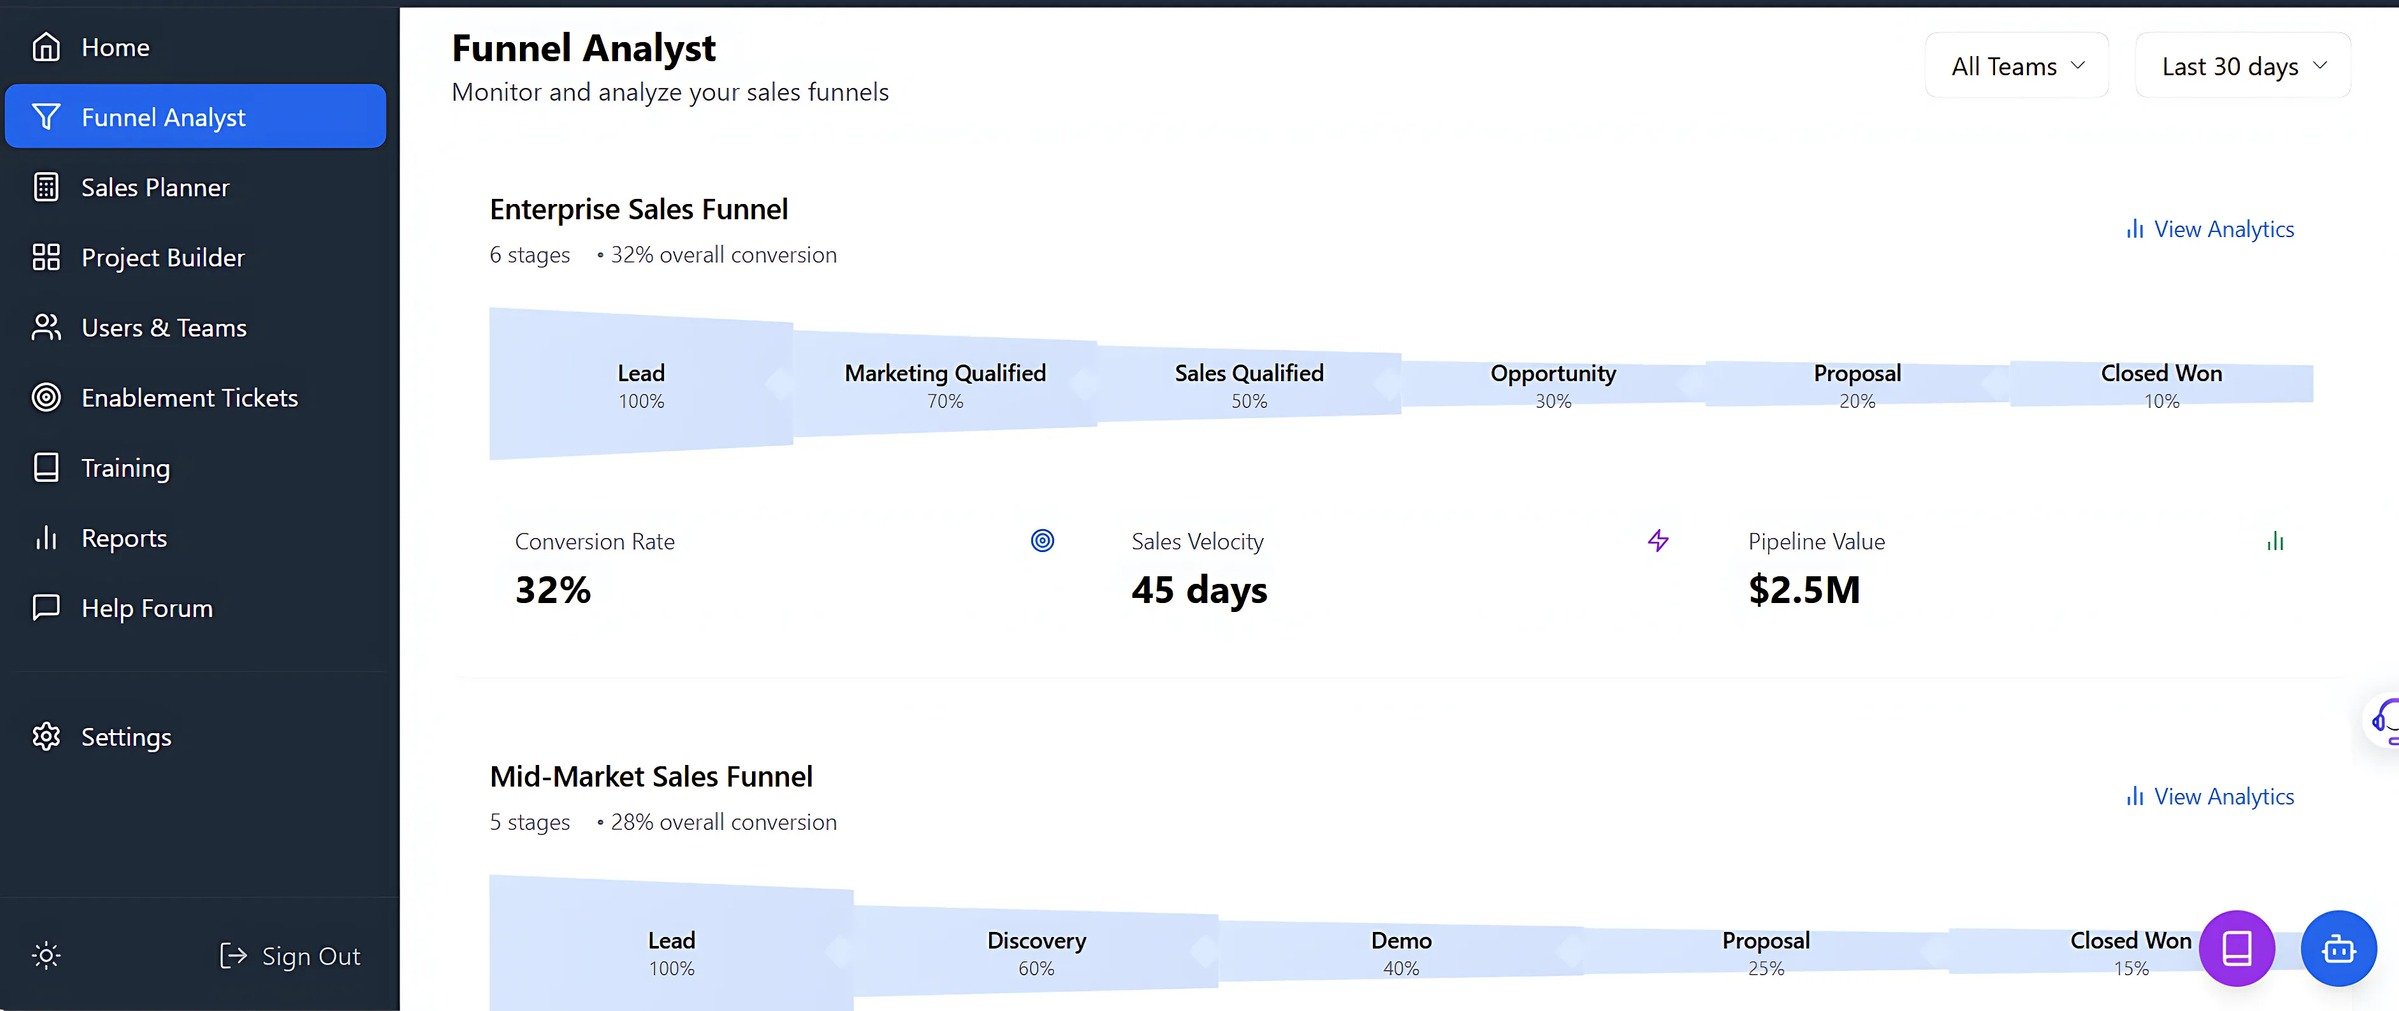This screenshot has width=2399, height=1011.
Task: Click the Sign Out button
Action: (290, 956)
